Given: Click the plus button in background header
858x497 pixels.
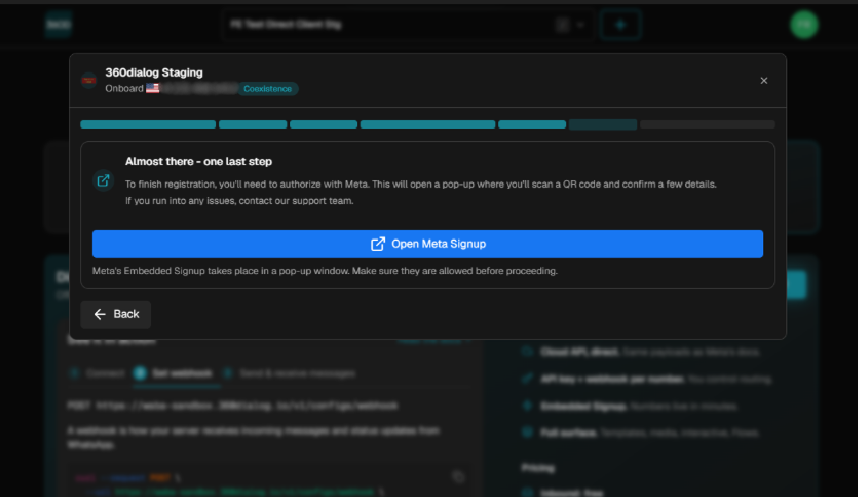Looking at the screenshot, I should [x=620, y=25].
